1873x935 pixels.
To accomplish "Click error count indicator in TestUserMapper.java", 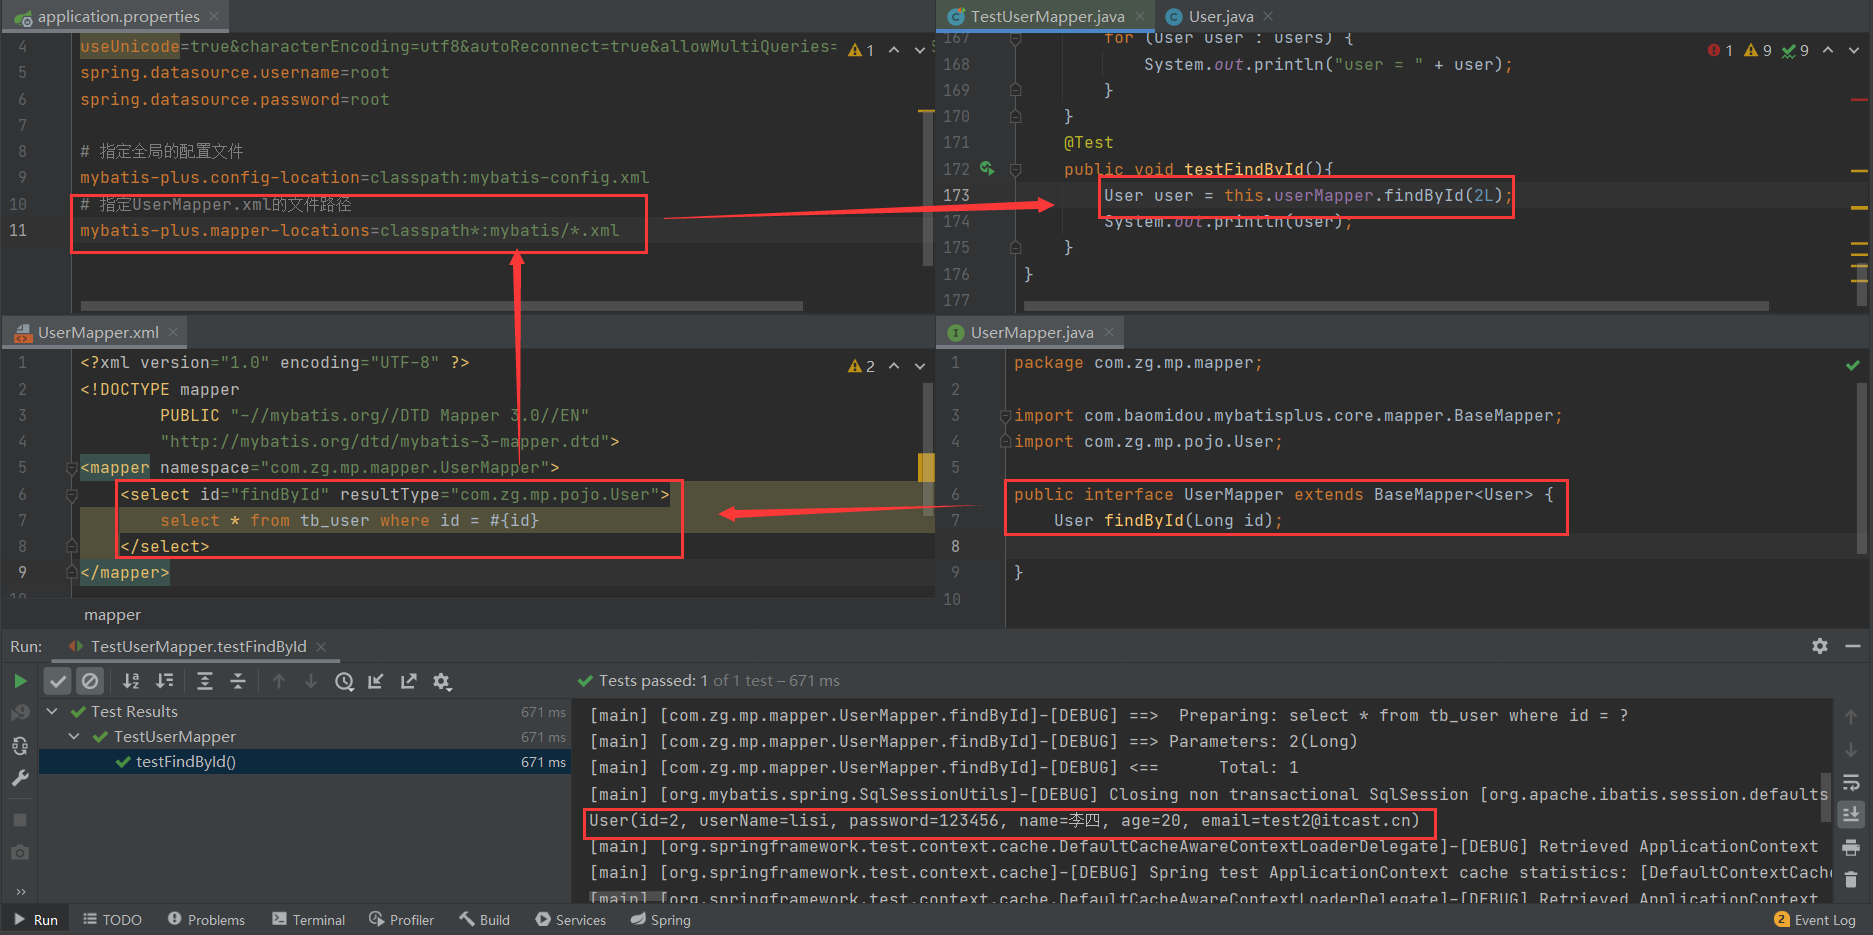I will [x=1720, y=50].
